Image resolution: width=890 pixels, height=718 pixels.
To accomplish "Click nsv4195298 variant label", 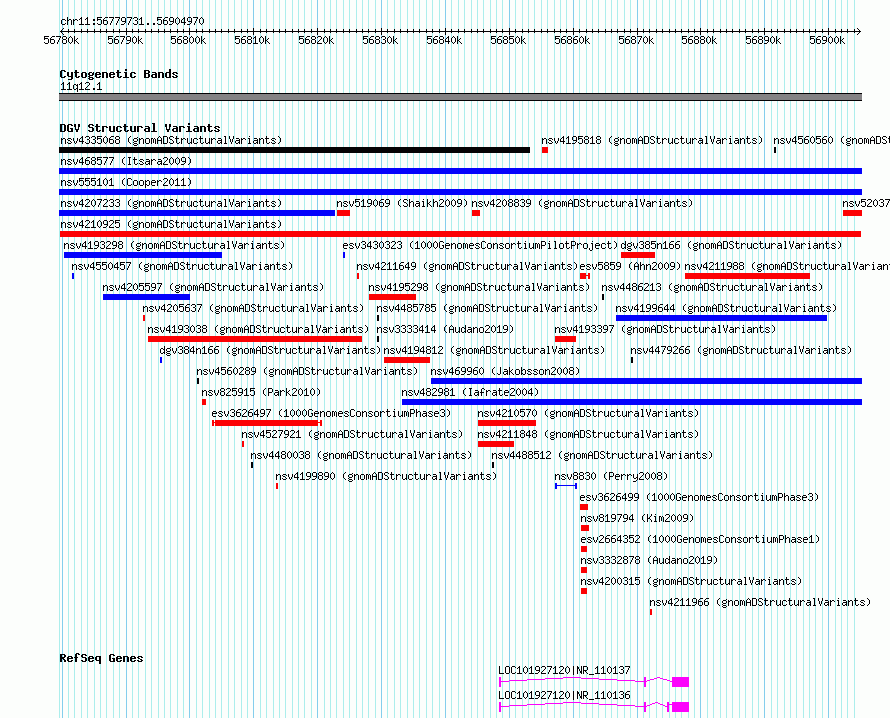I will tap(479, 287).
